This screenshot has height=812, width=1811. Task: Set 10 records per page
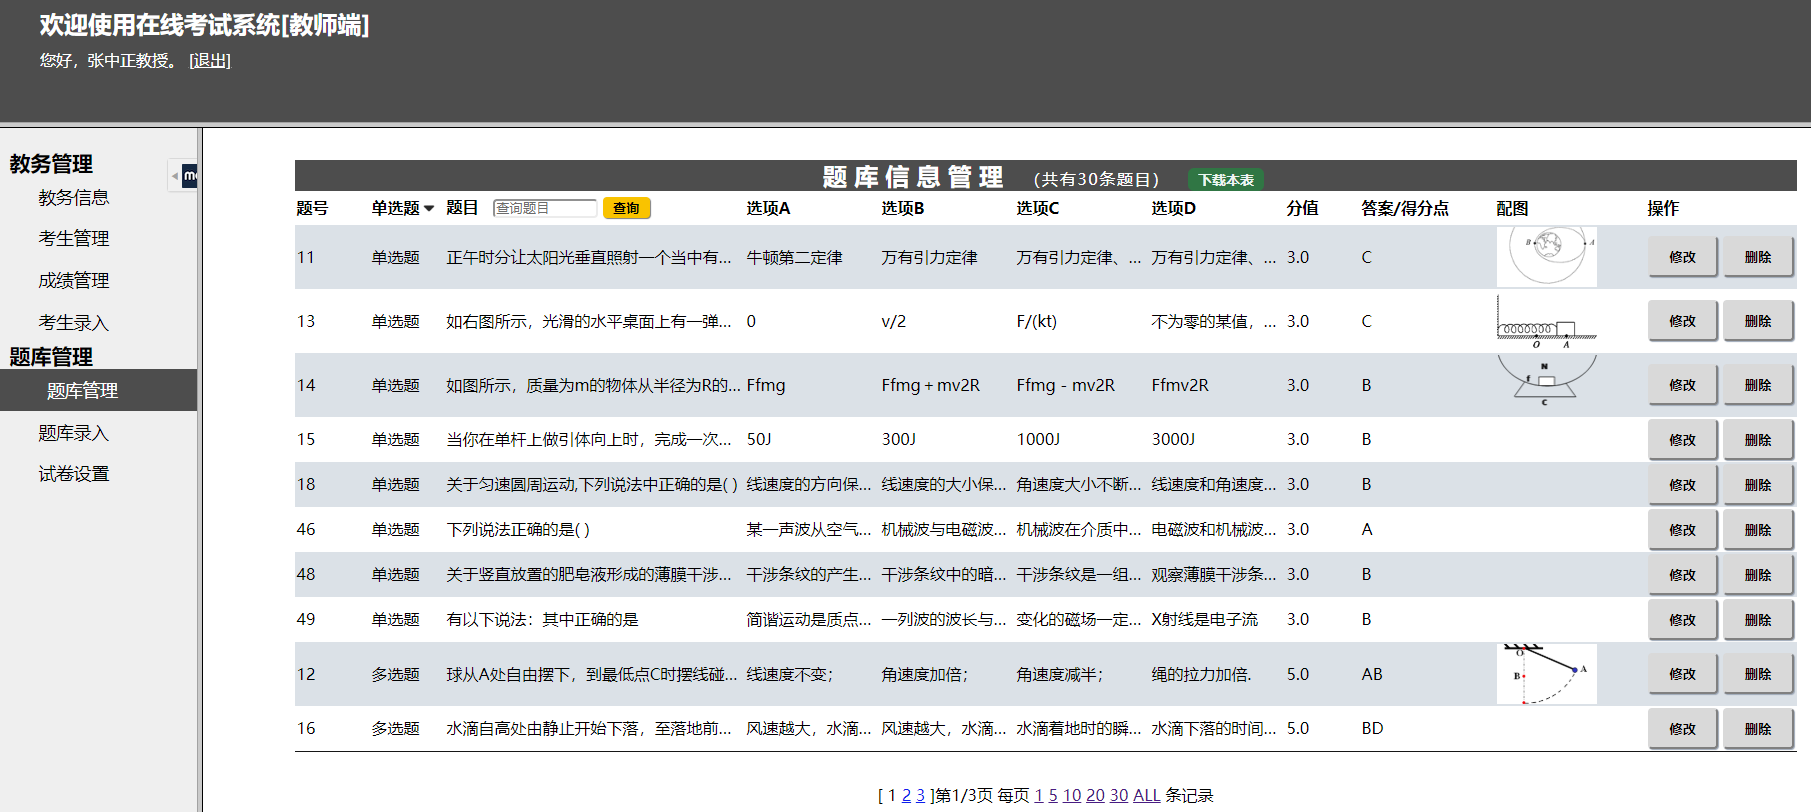tap(1072, 796)
